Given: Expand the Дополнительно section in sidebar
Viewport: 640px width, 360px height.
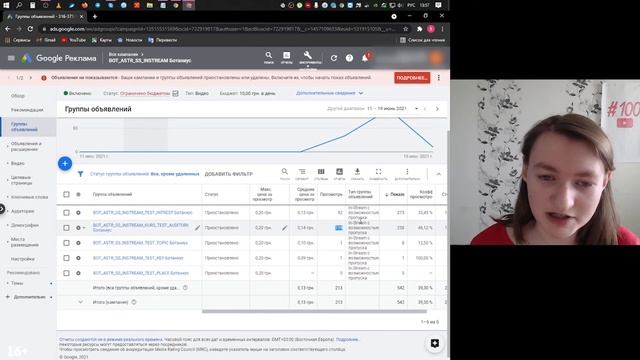Looking at the screenshot, I should [29, 297].
